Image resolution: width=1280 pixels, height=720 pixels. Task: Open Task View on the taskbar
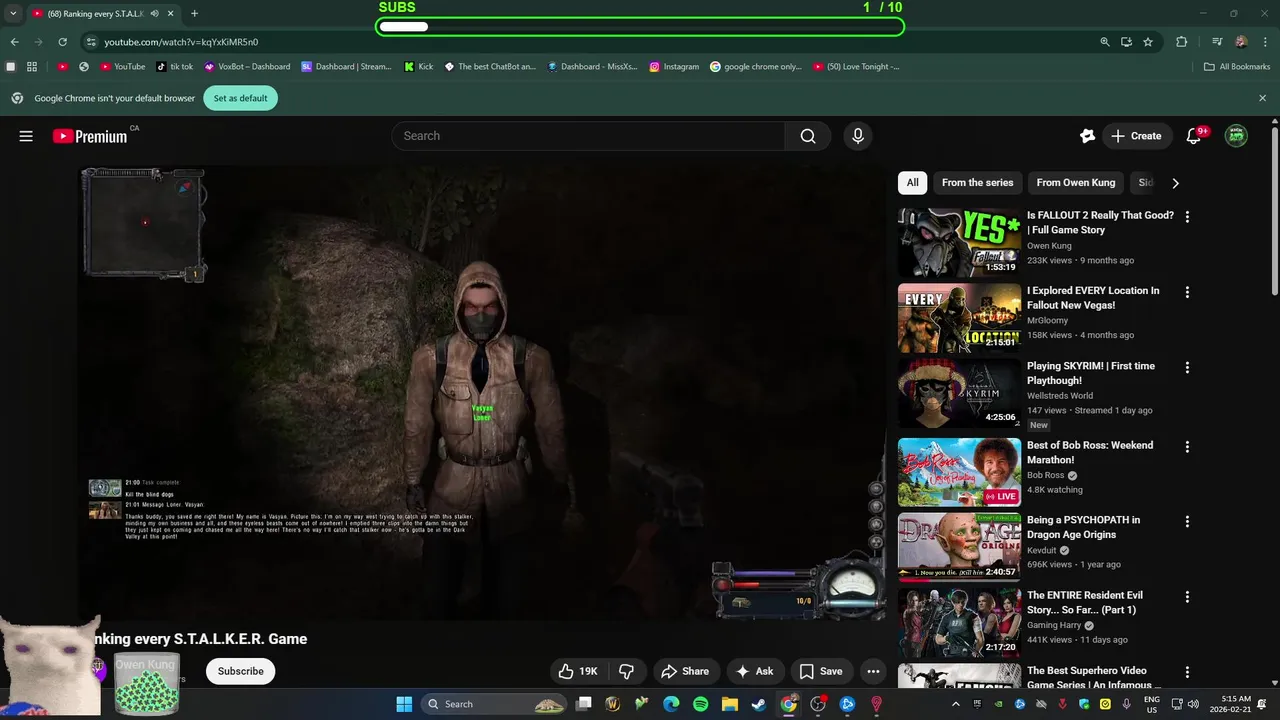point(584,704)
